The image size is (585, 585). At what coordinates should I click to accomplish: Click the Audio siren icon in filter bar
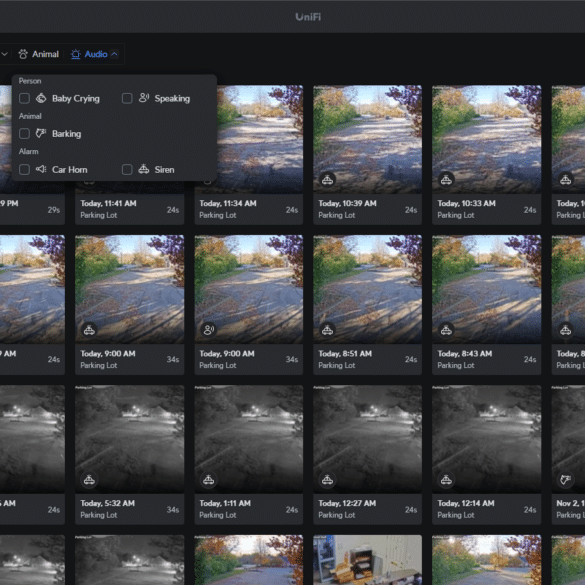[75, 54]
